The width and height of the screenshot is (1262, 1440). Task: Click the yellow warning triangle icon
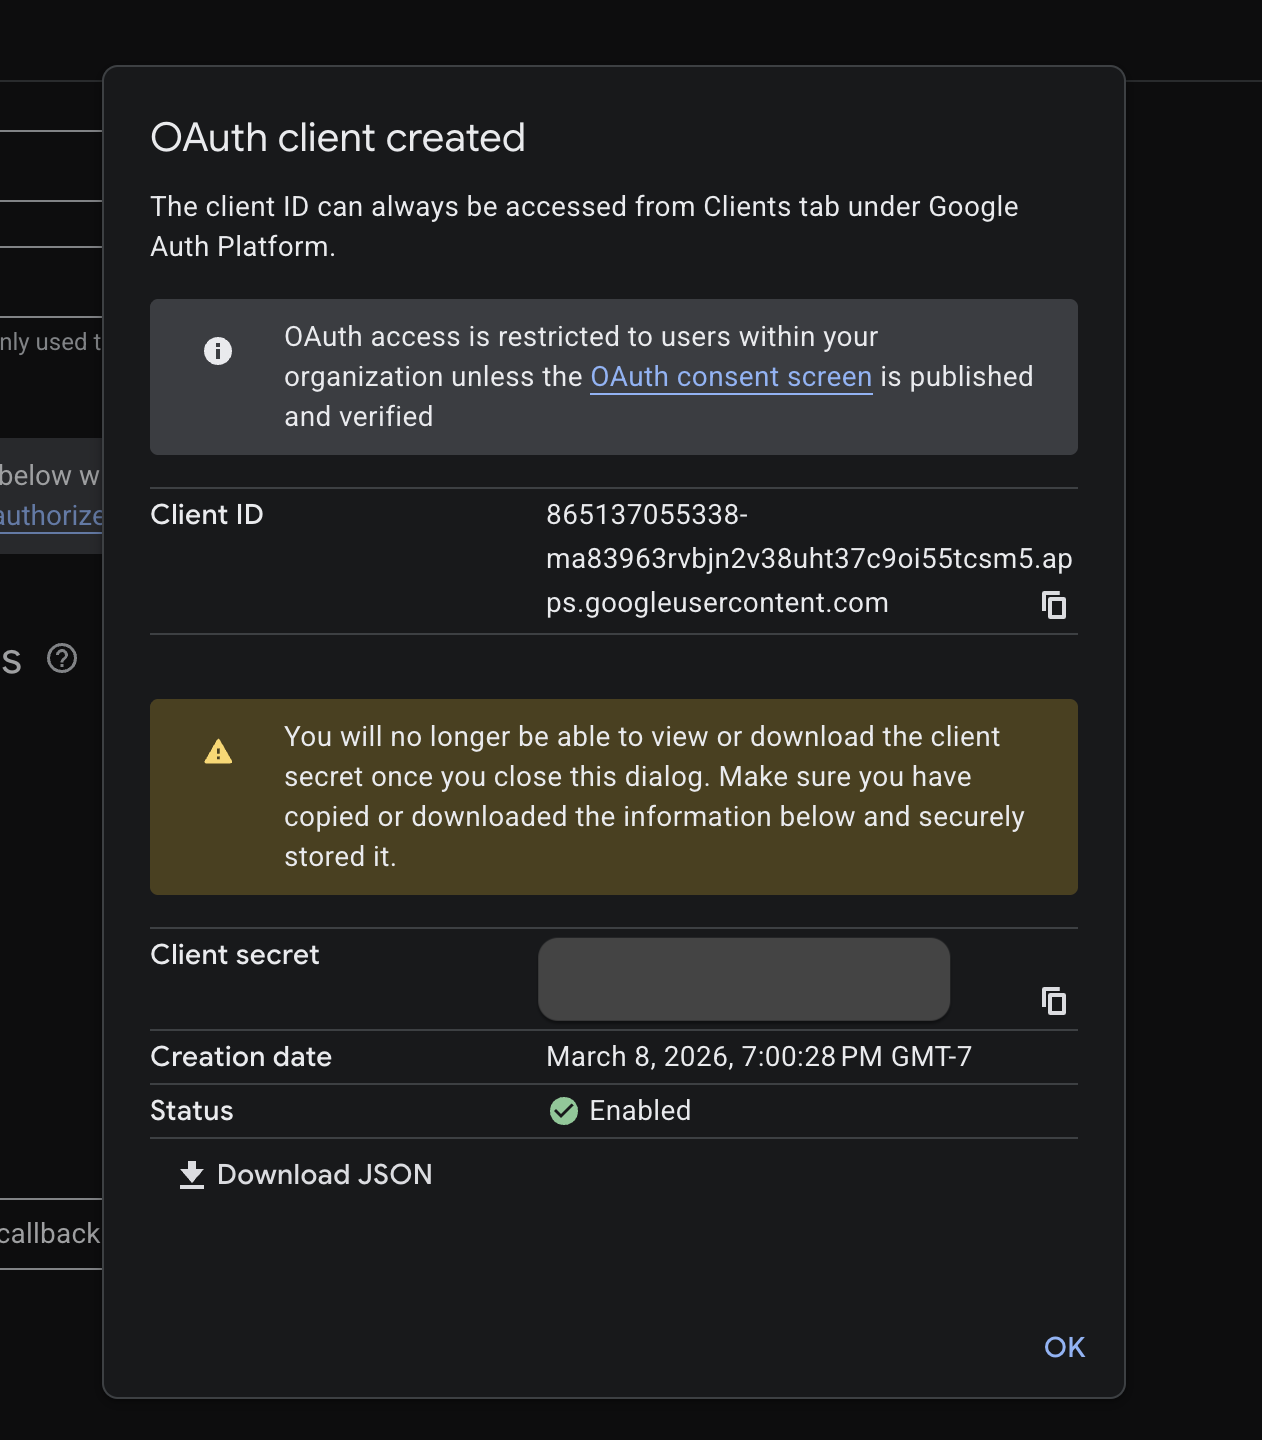coord(218,752)
